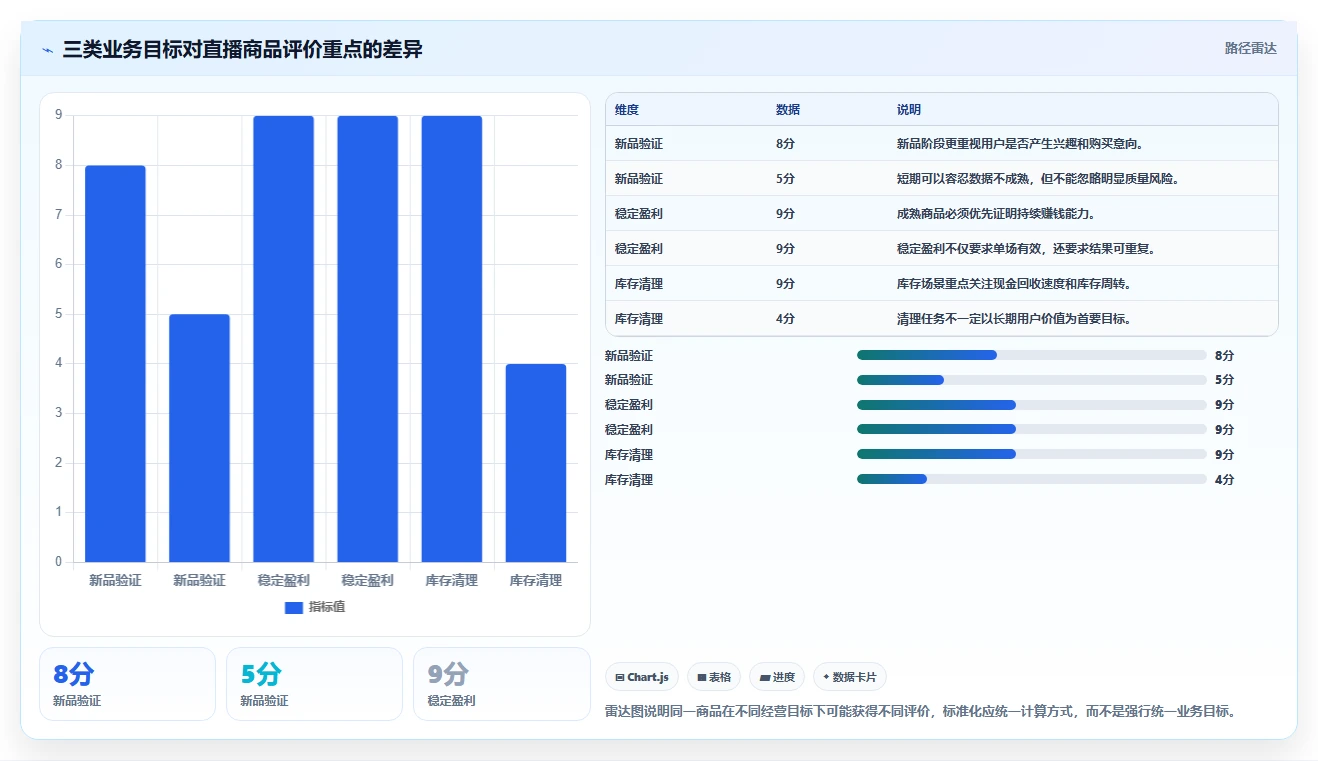The width and height of the screenshot is (1318, 761).
Task: Click 5分 in the table's 新品验证 row
Action: tap(785, 179)
